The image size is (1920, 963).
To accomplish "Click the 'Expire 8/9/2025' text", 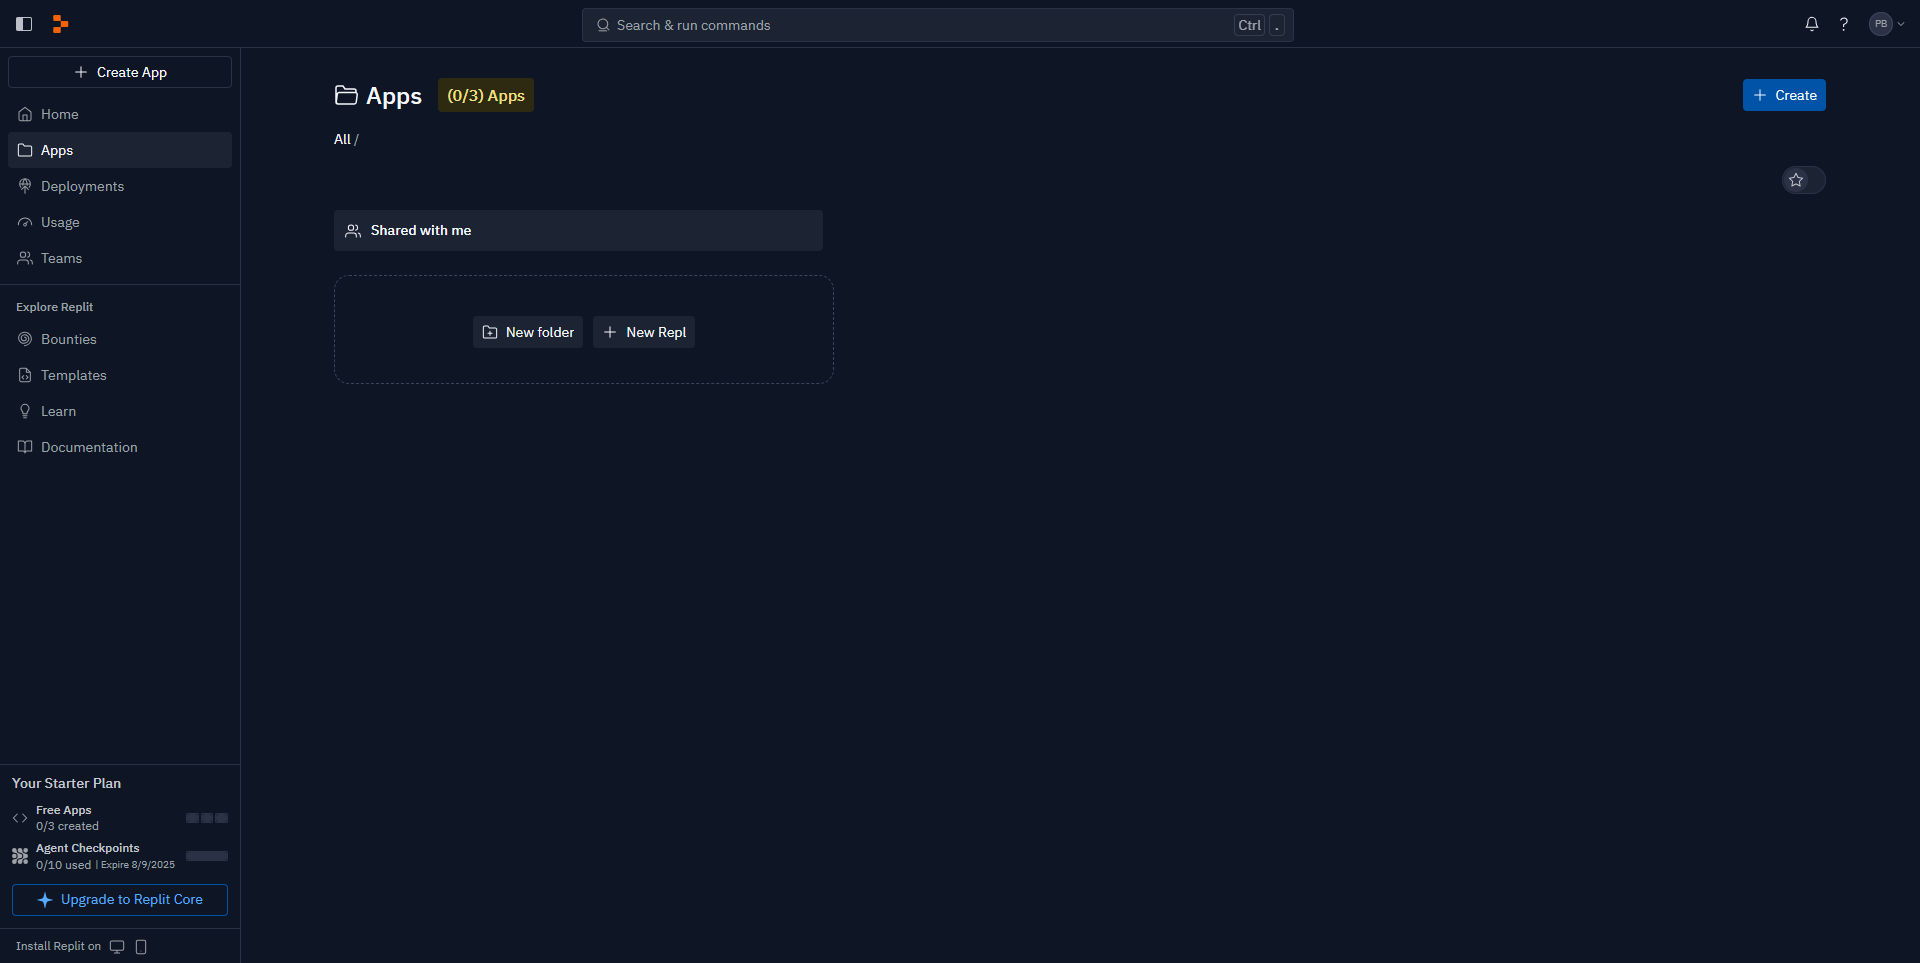I will [x=138, y=865].
